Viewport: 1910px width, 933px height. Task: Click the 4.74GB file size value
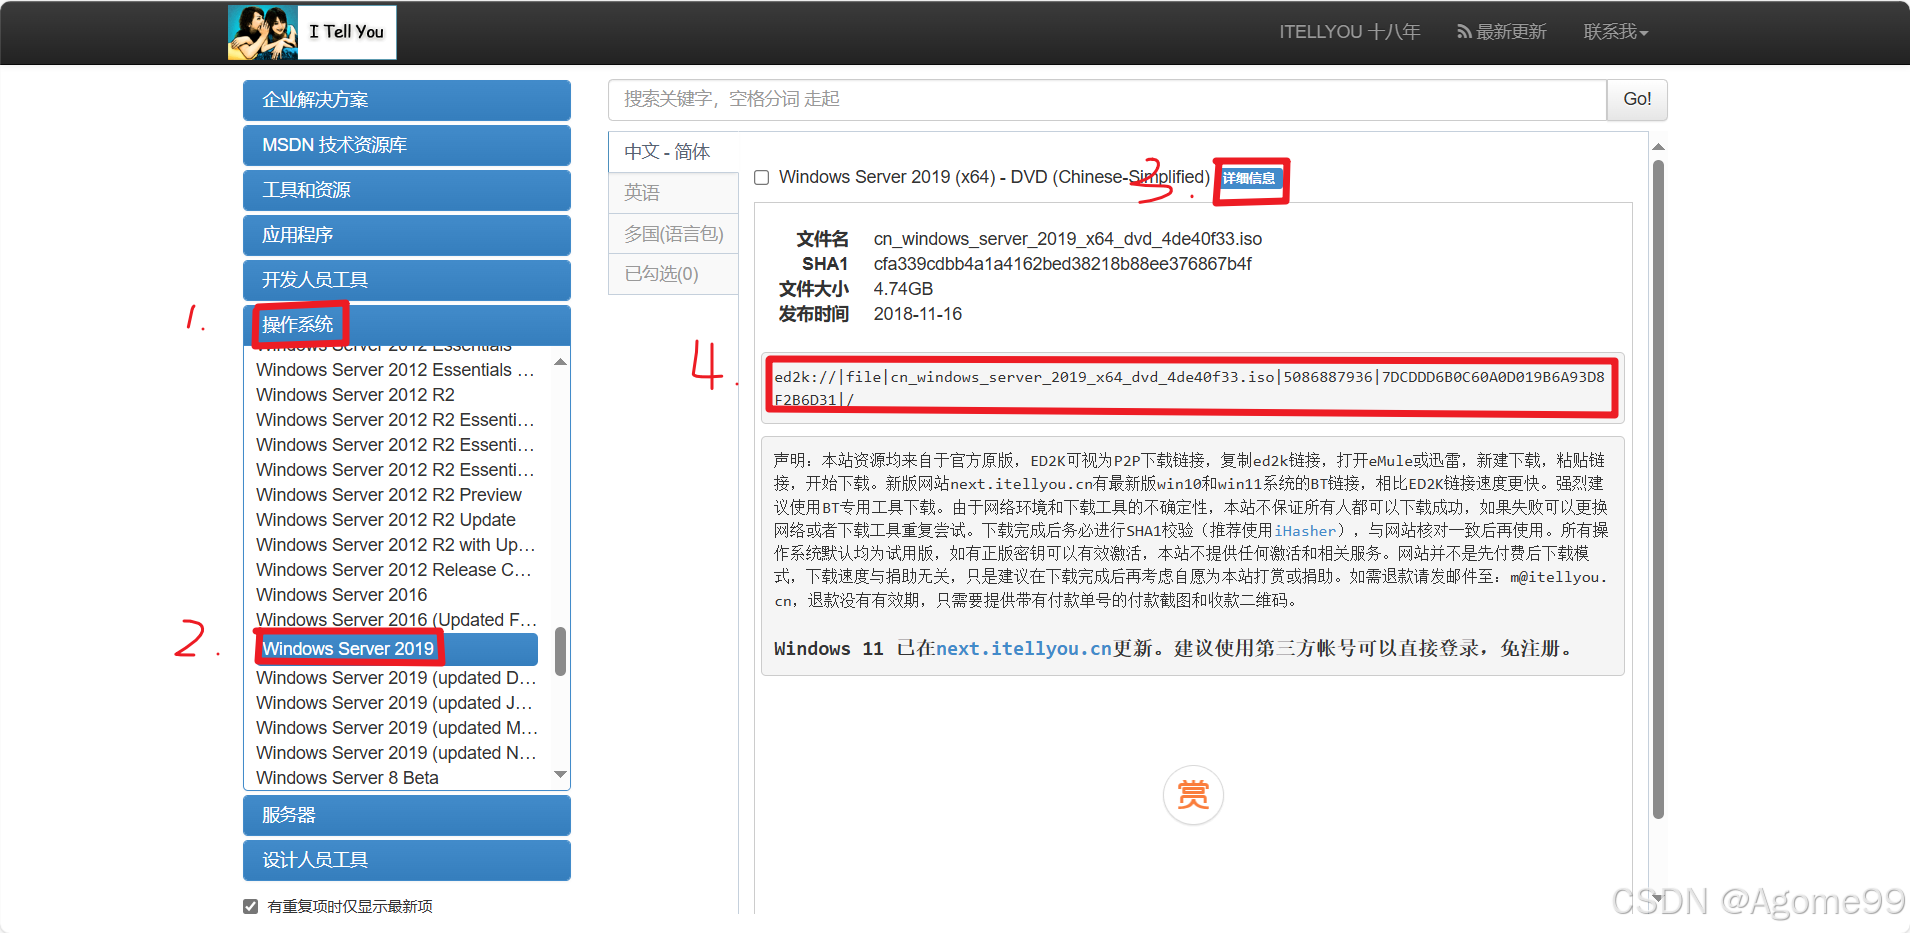tap(903, 289)
